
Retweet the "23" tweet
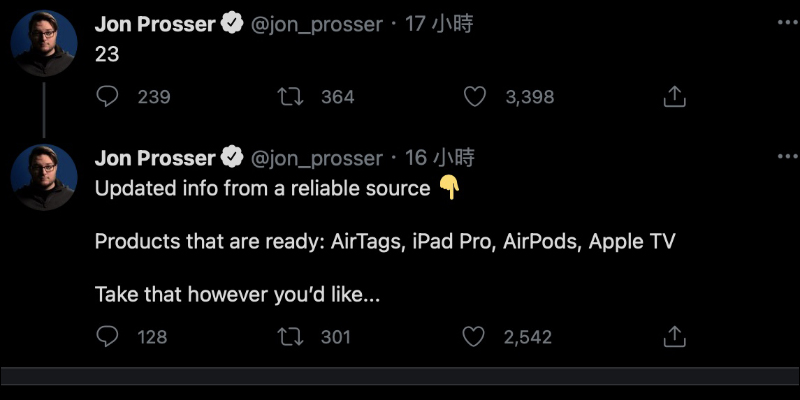coord(290,96)
